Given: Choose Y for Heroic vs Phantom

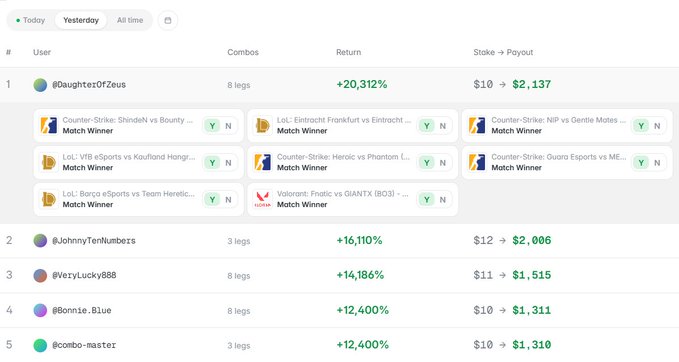Looking at the screenshot, I should [427, 163].
